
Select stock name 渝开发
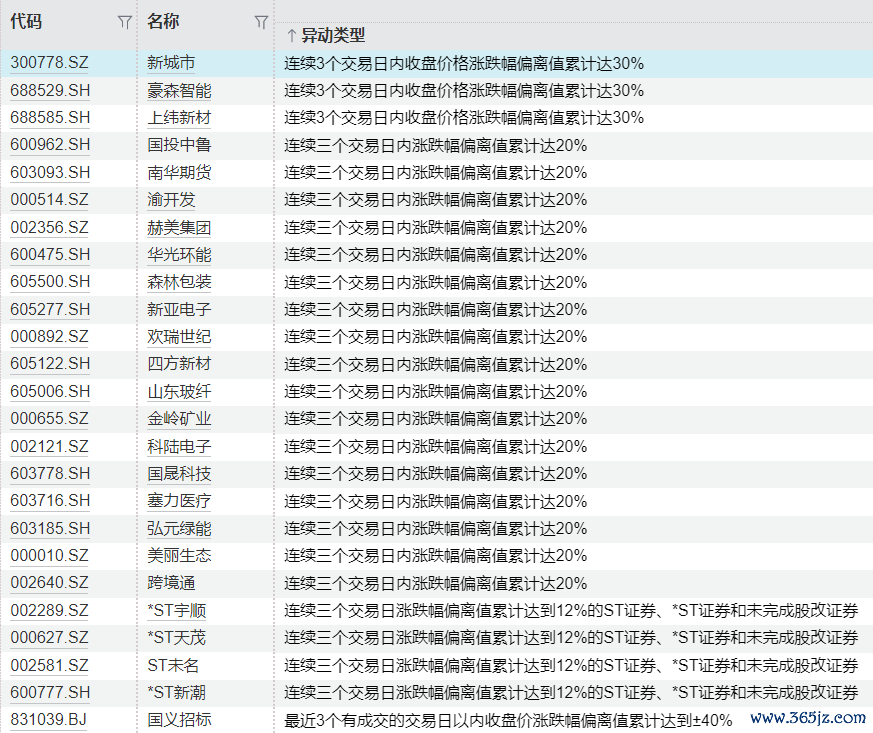click(171, 199)
